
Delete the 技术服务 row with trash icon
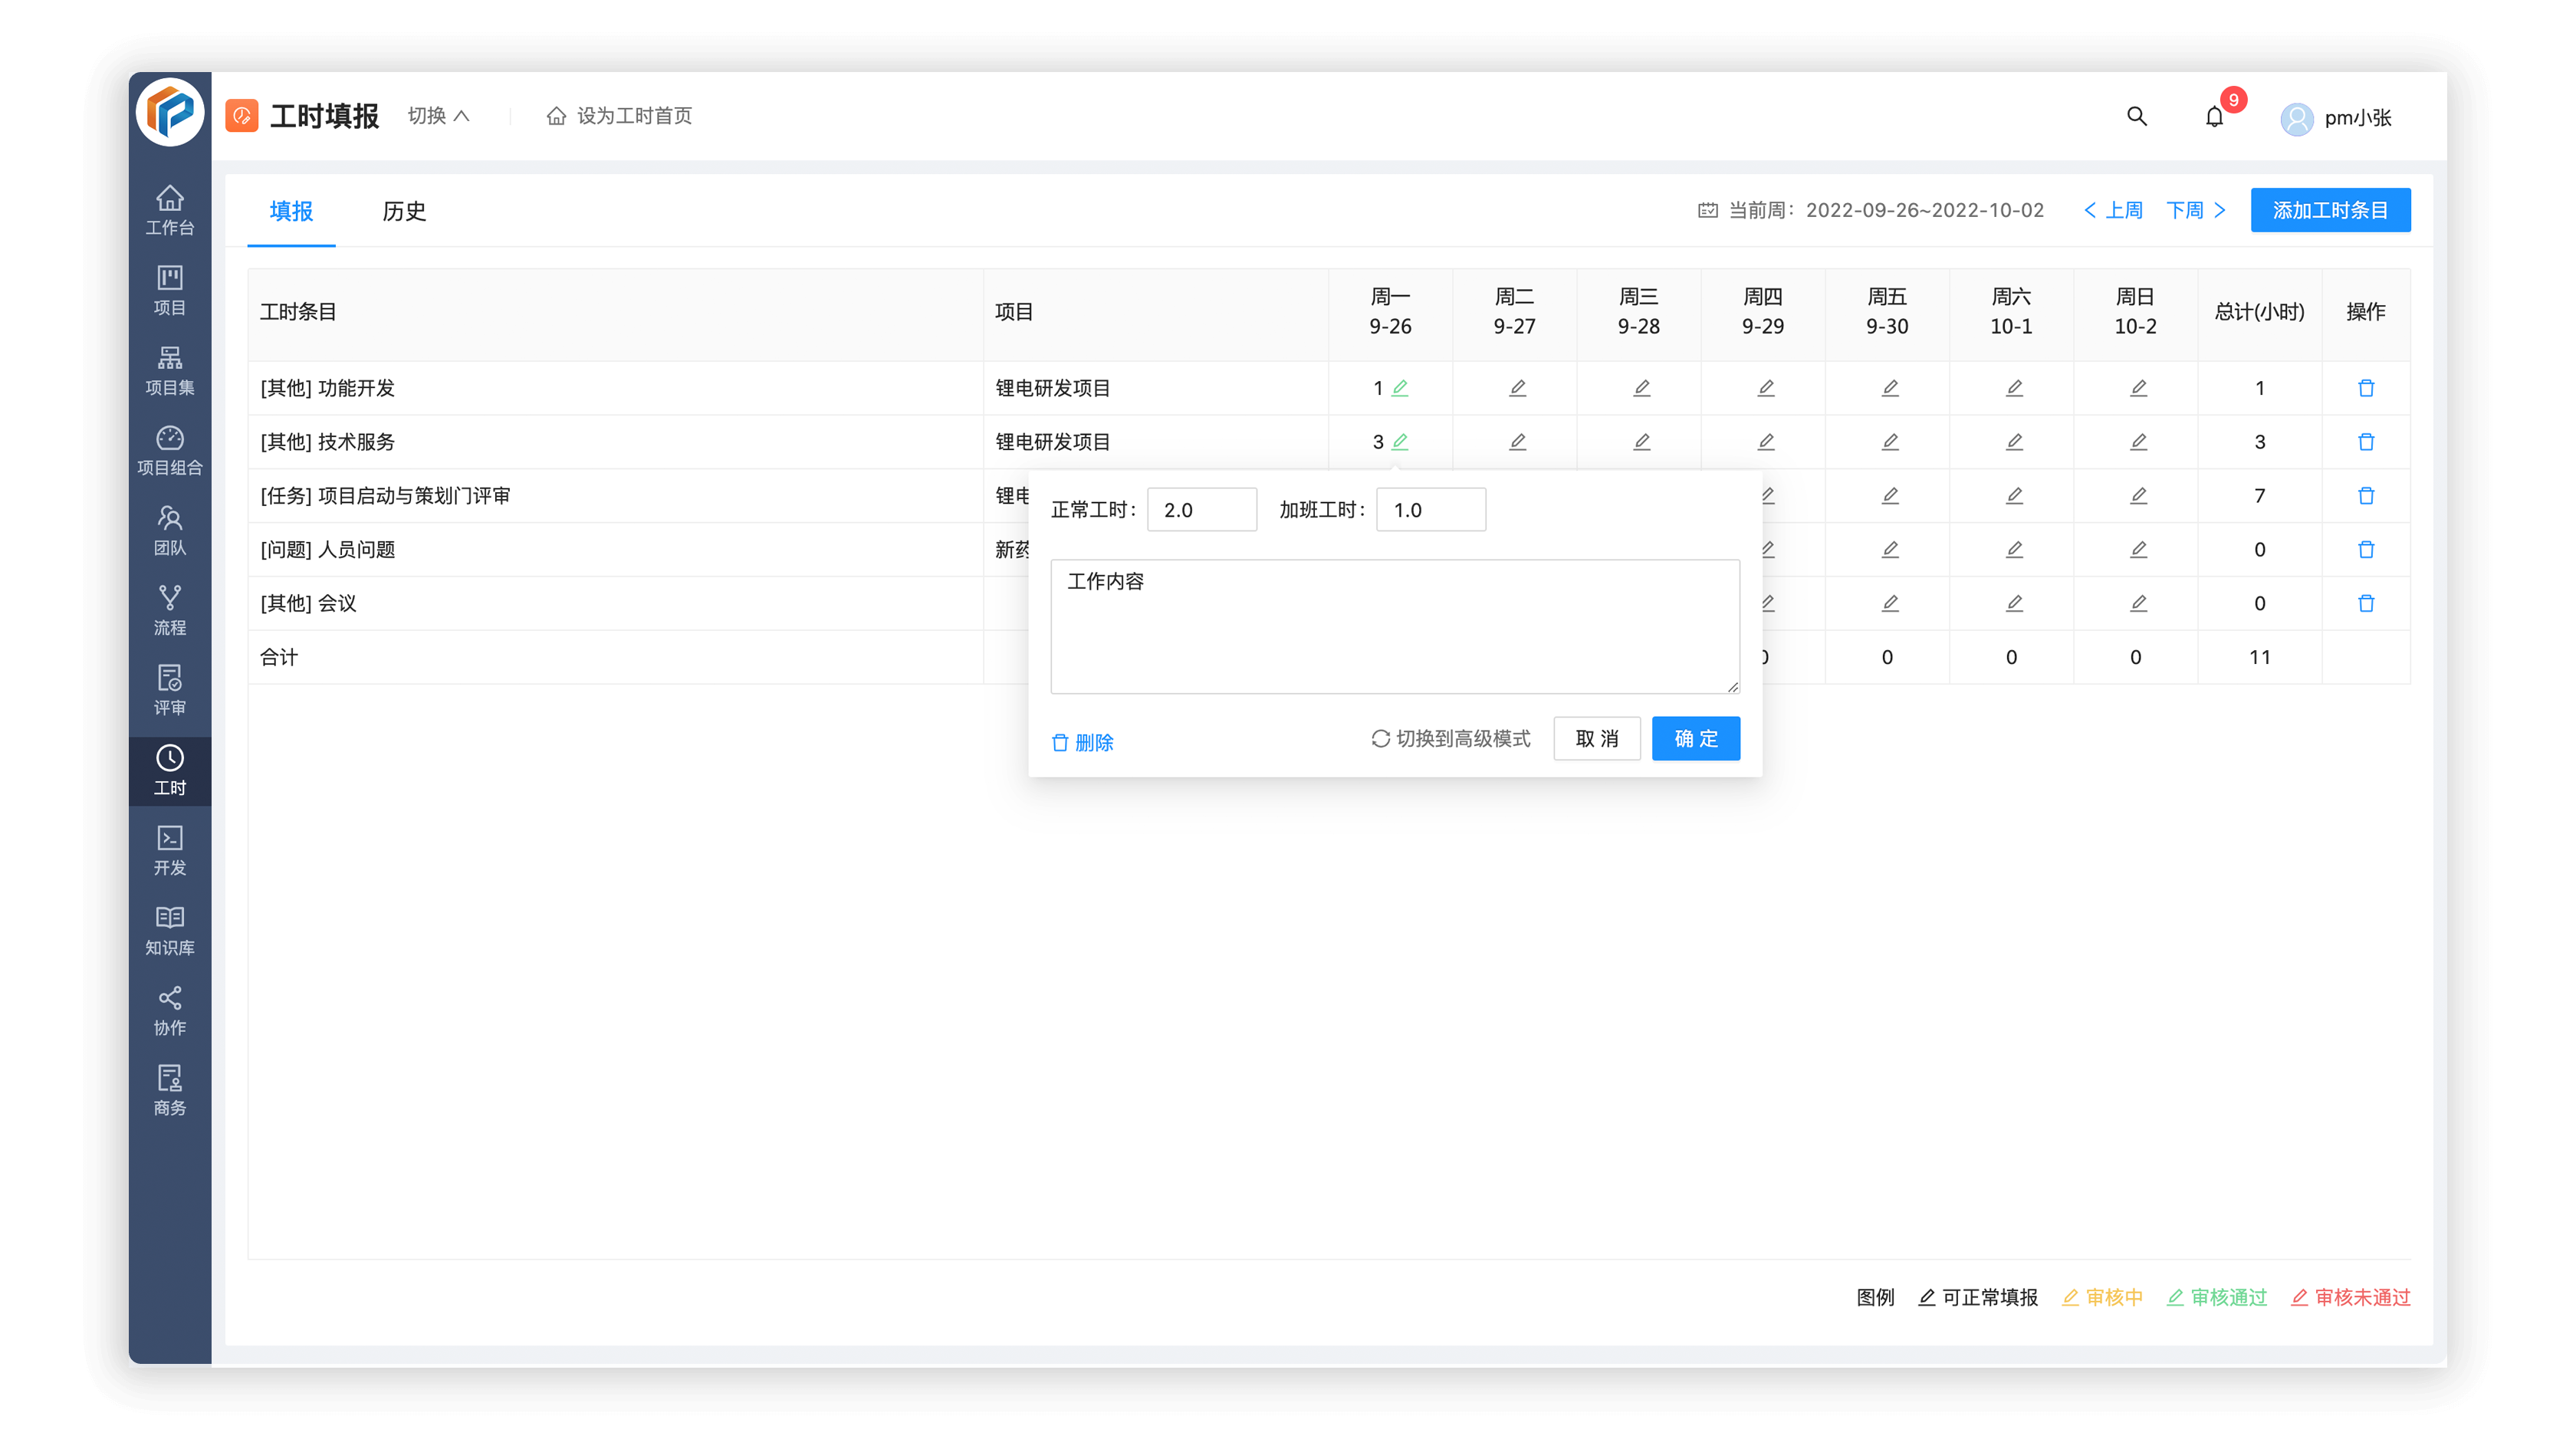point(2365,442)
